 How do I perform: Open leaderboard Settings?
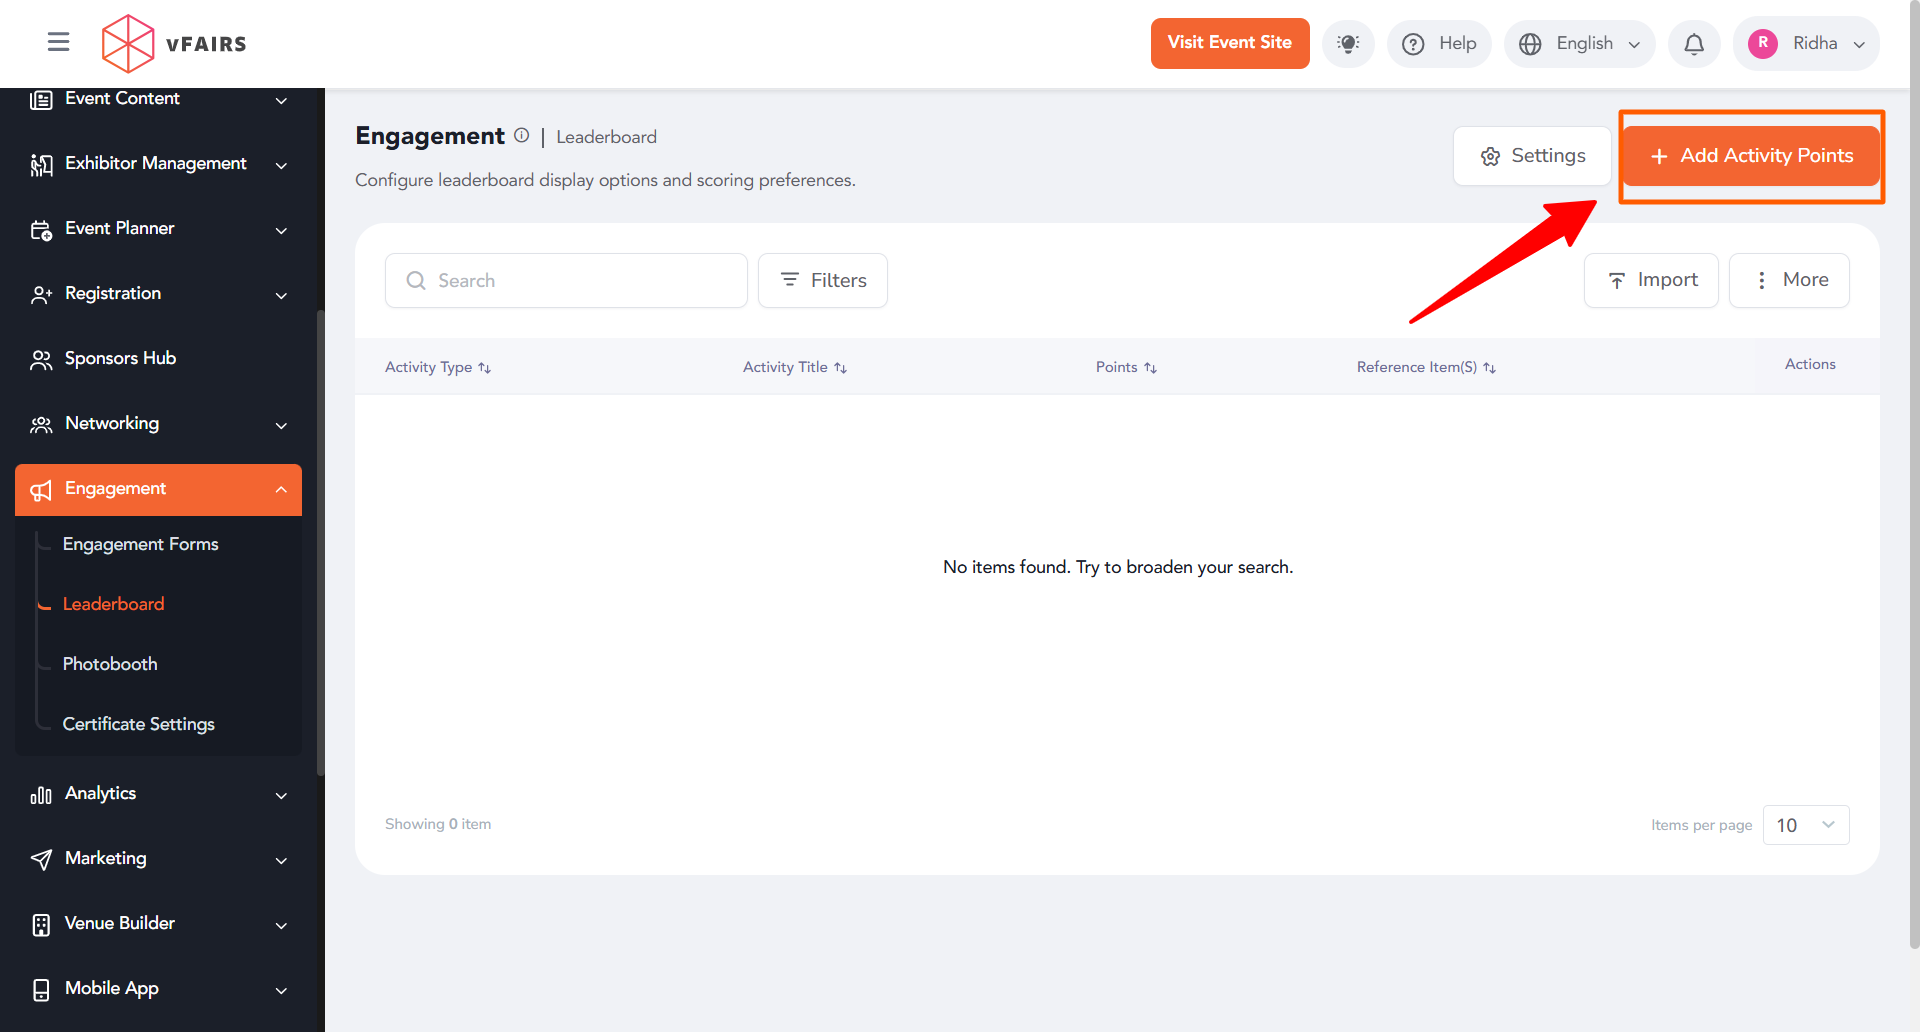pos(1532,156)
